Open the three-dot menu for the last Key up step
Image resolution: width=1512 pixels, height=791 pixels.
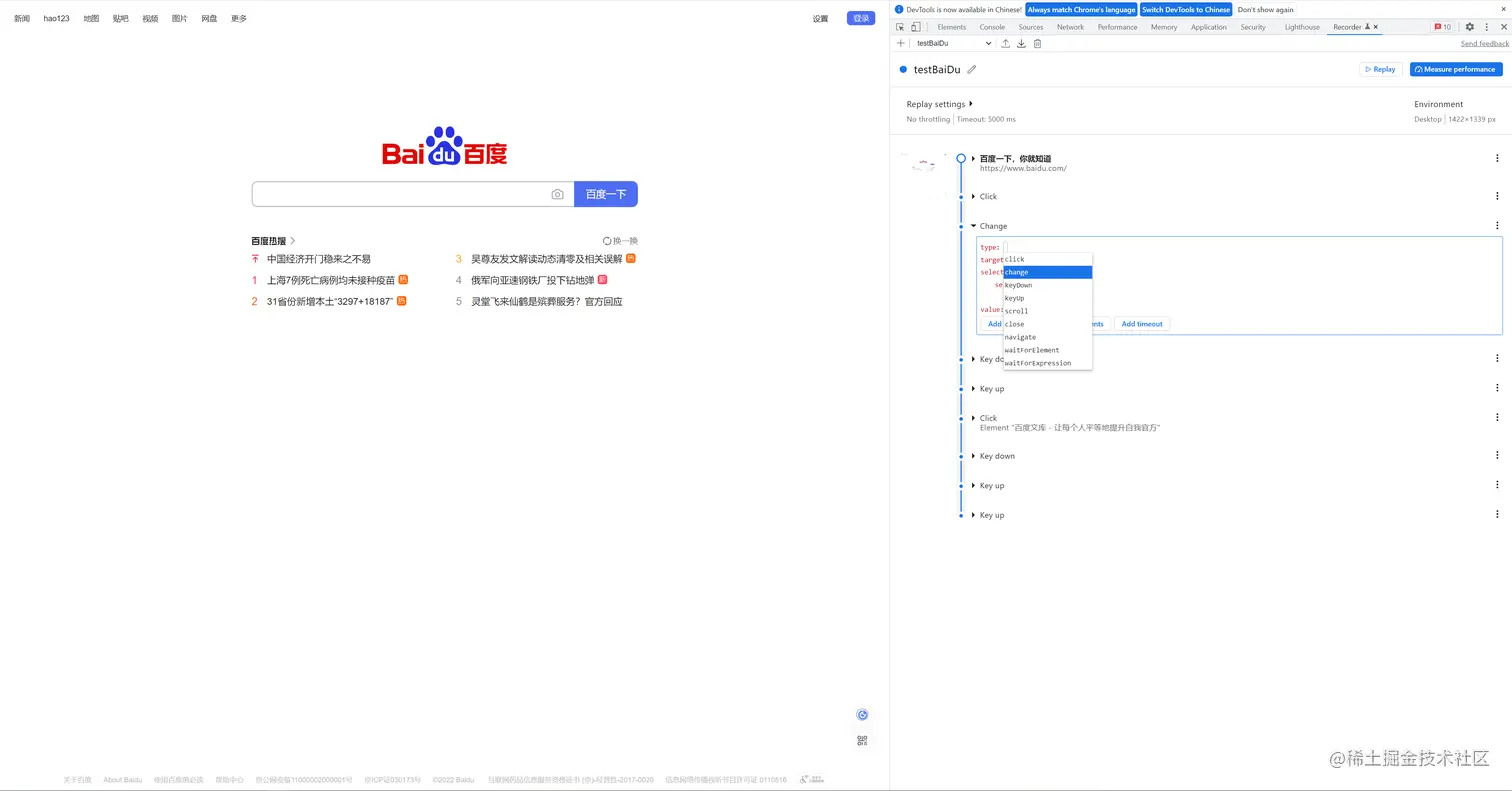pos(1497,515)
